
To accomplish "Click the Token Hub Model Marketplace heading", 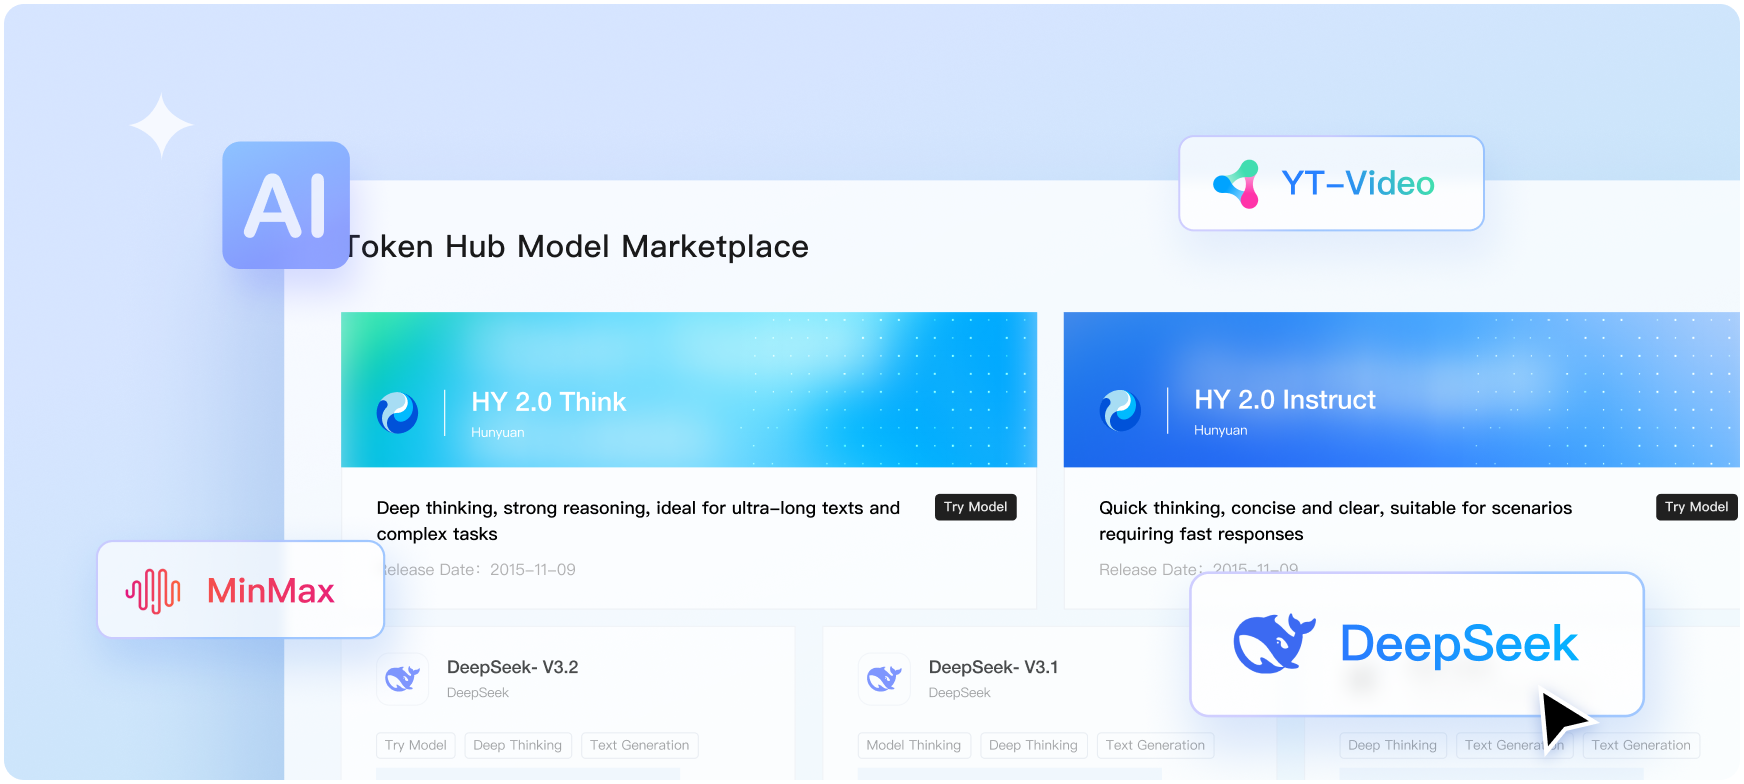I will 577,247.
